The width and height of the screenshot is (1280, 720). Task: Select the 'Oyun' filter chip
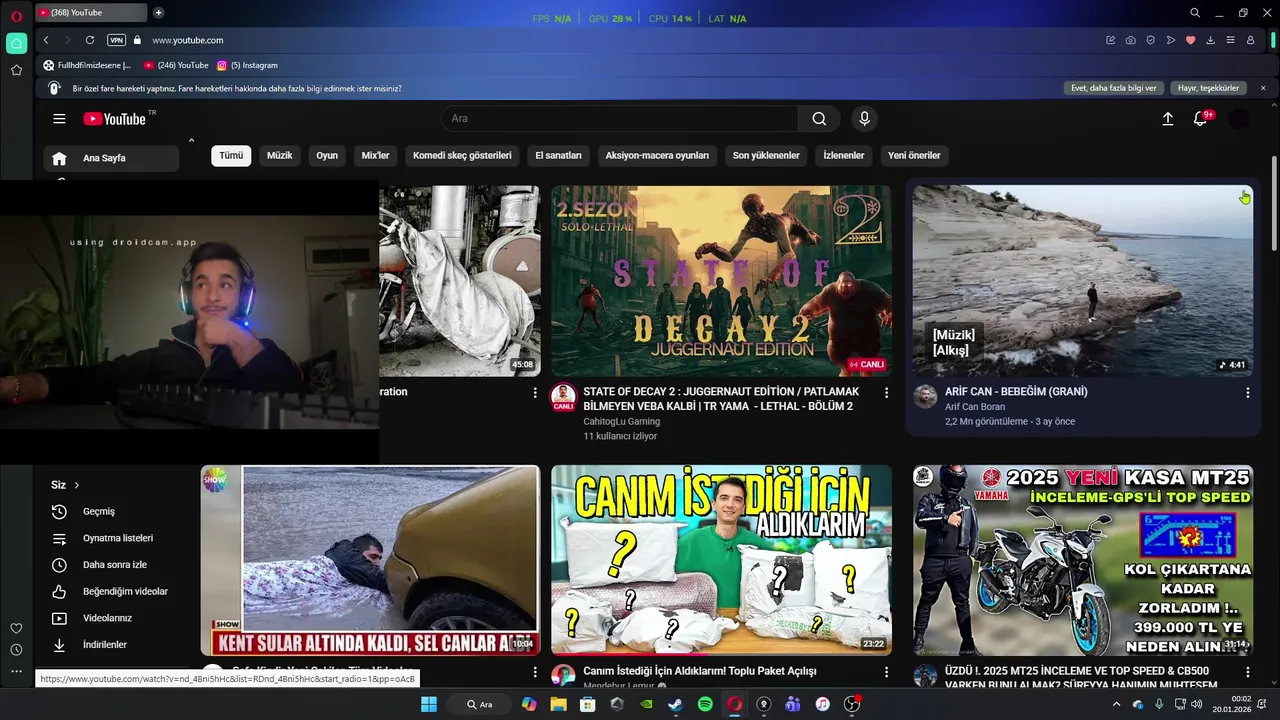(327, 156)
